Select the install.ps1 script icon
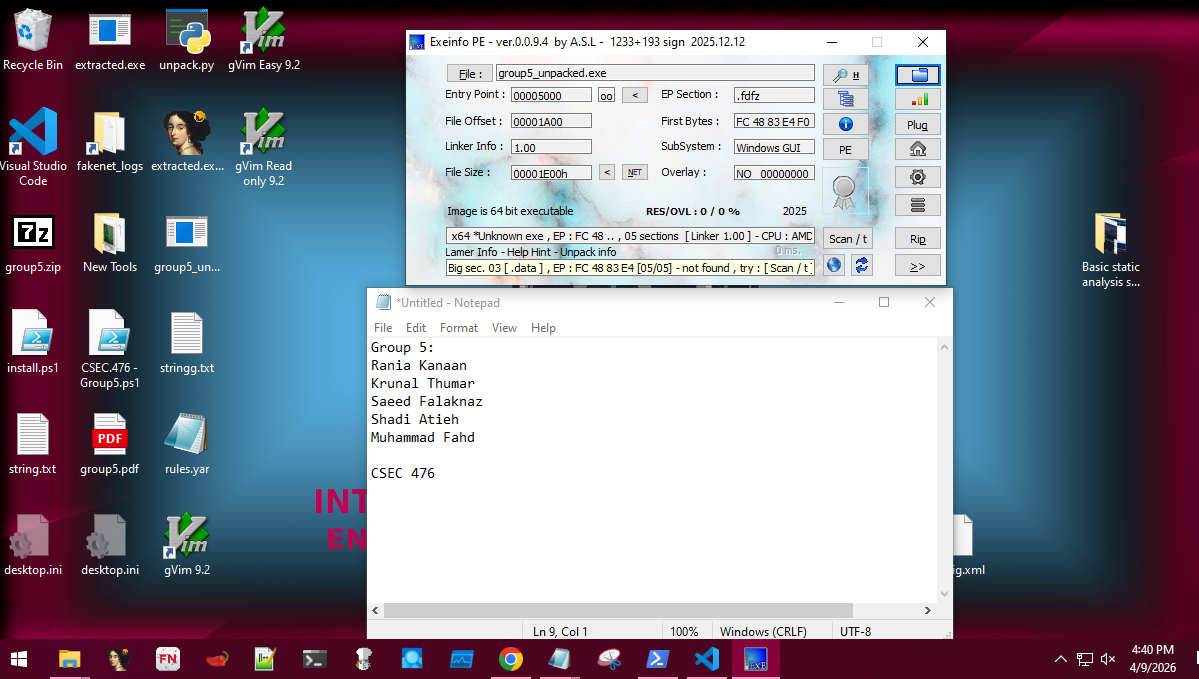Image resolution: width=1199 pixels, height=679 pixels. point(33,343)
